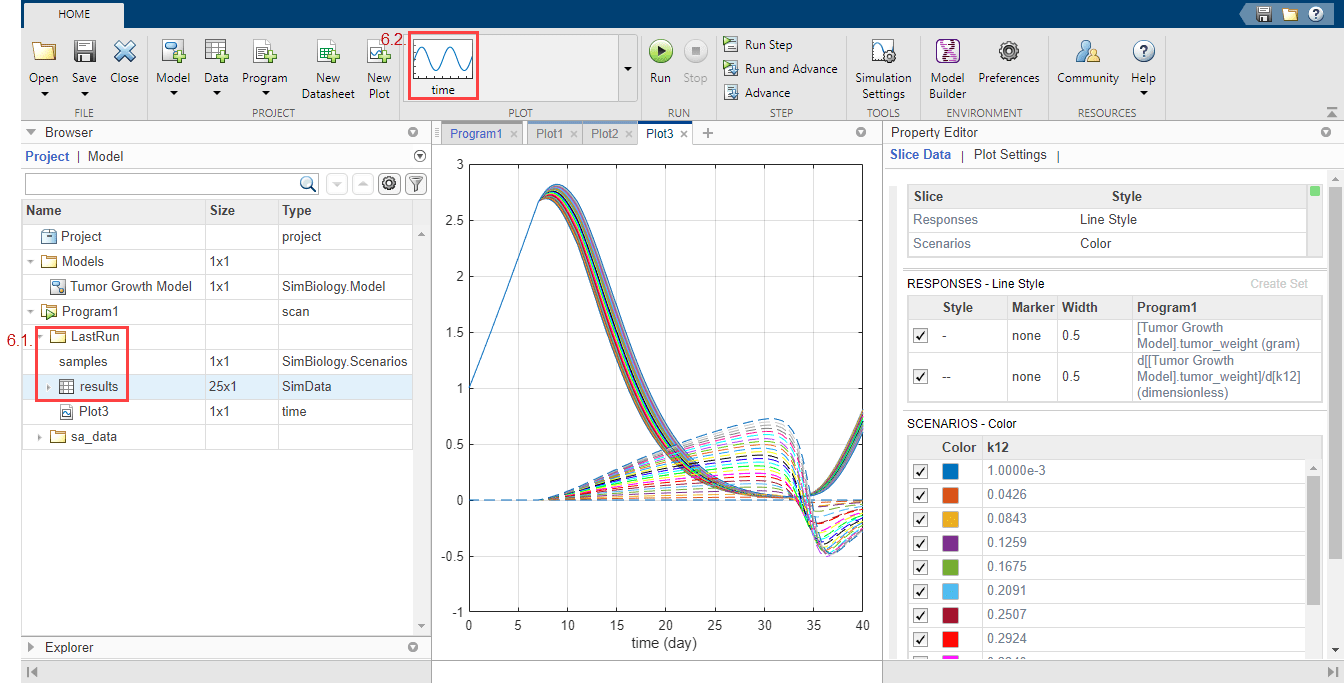The height and width of the screenshot is (683, 1344).
Task: Click the Run simulation button
Action: coord(660,52)
